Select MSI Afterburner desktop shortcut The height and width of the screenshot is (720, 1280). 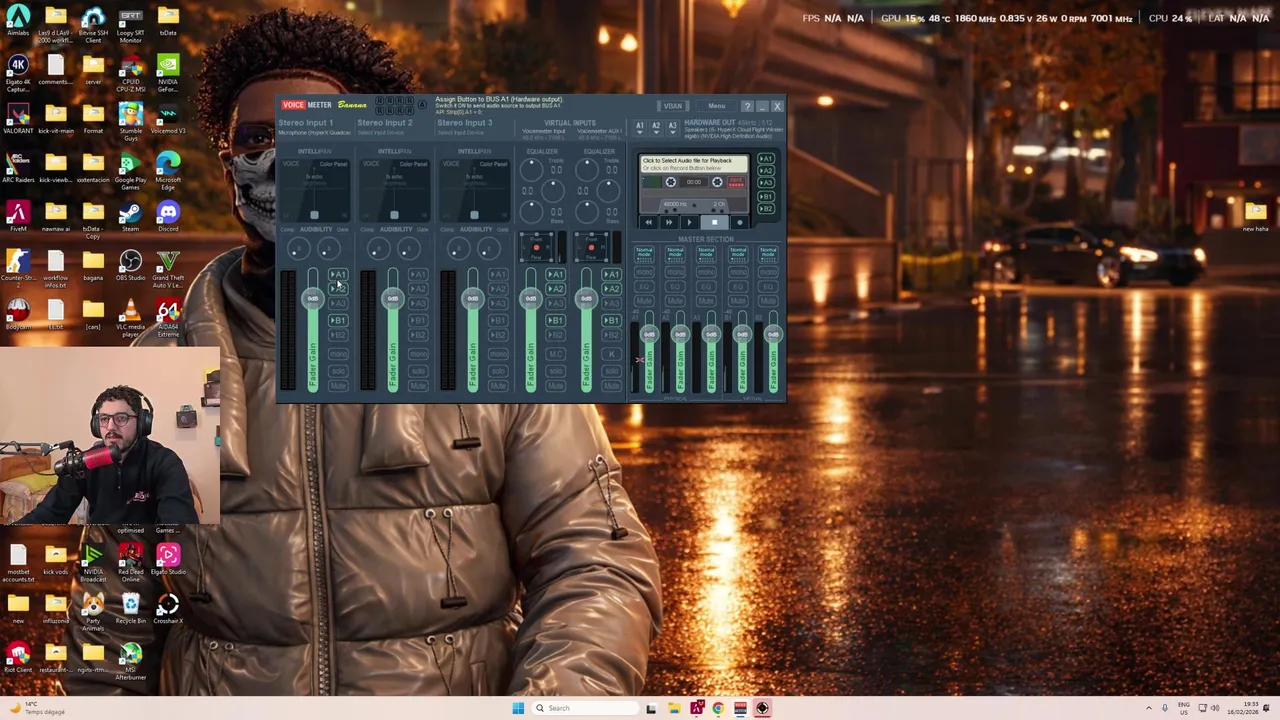tap(130, 660)
